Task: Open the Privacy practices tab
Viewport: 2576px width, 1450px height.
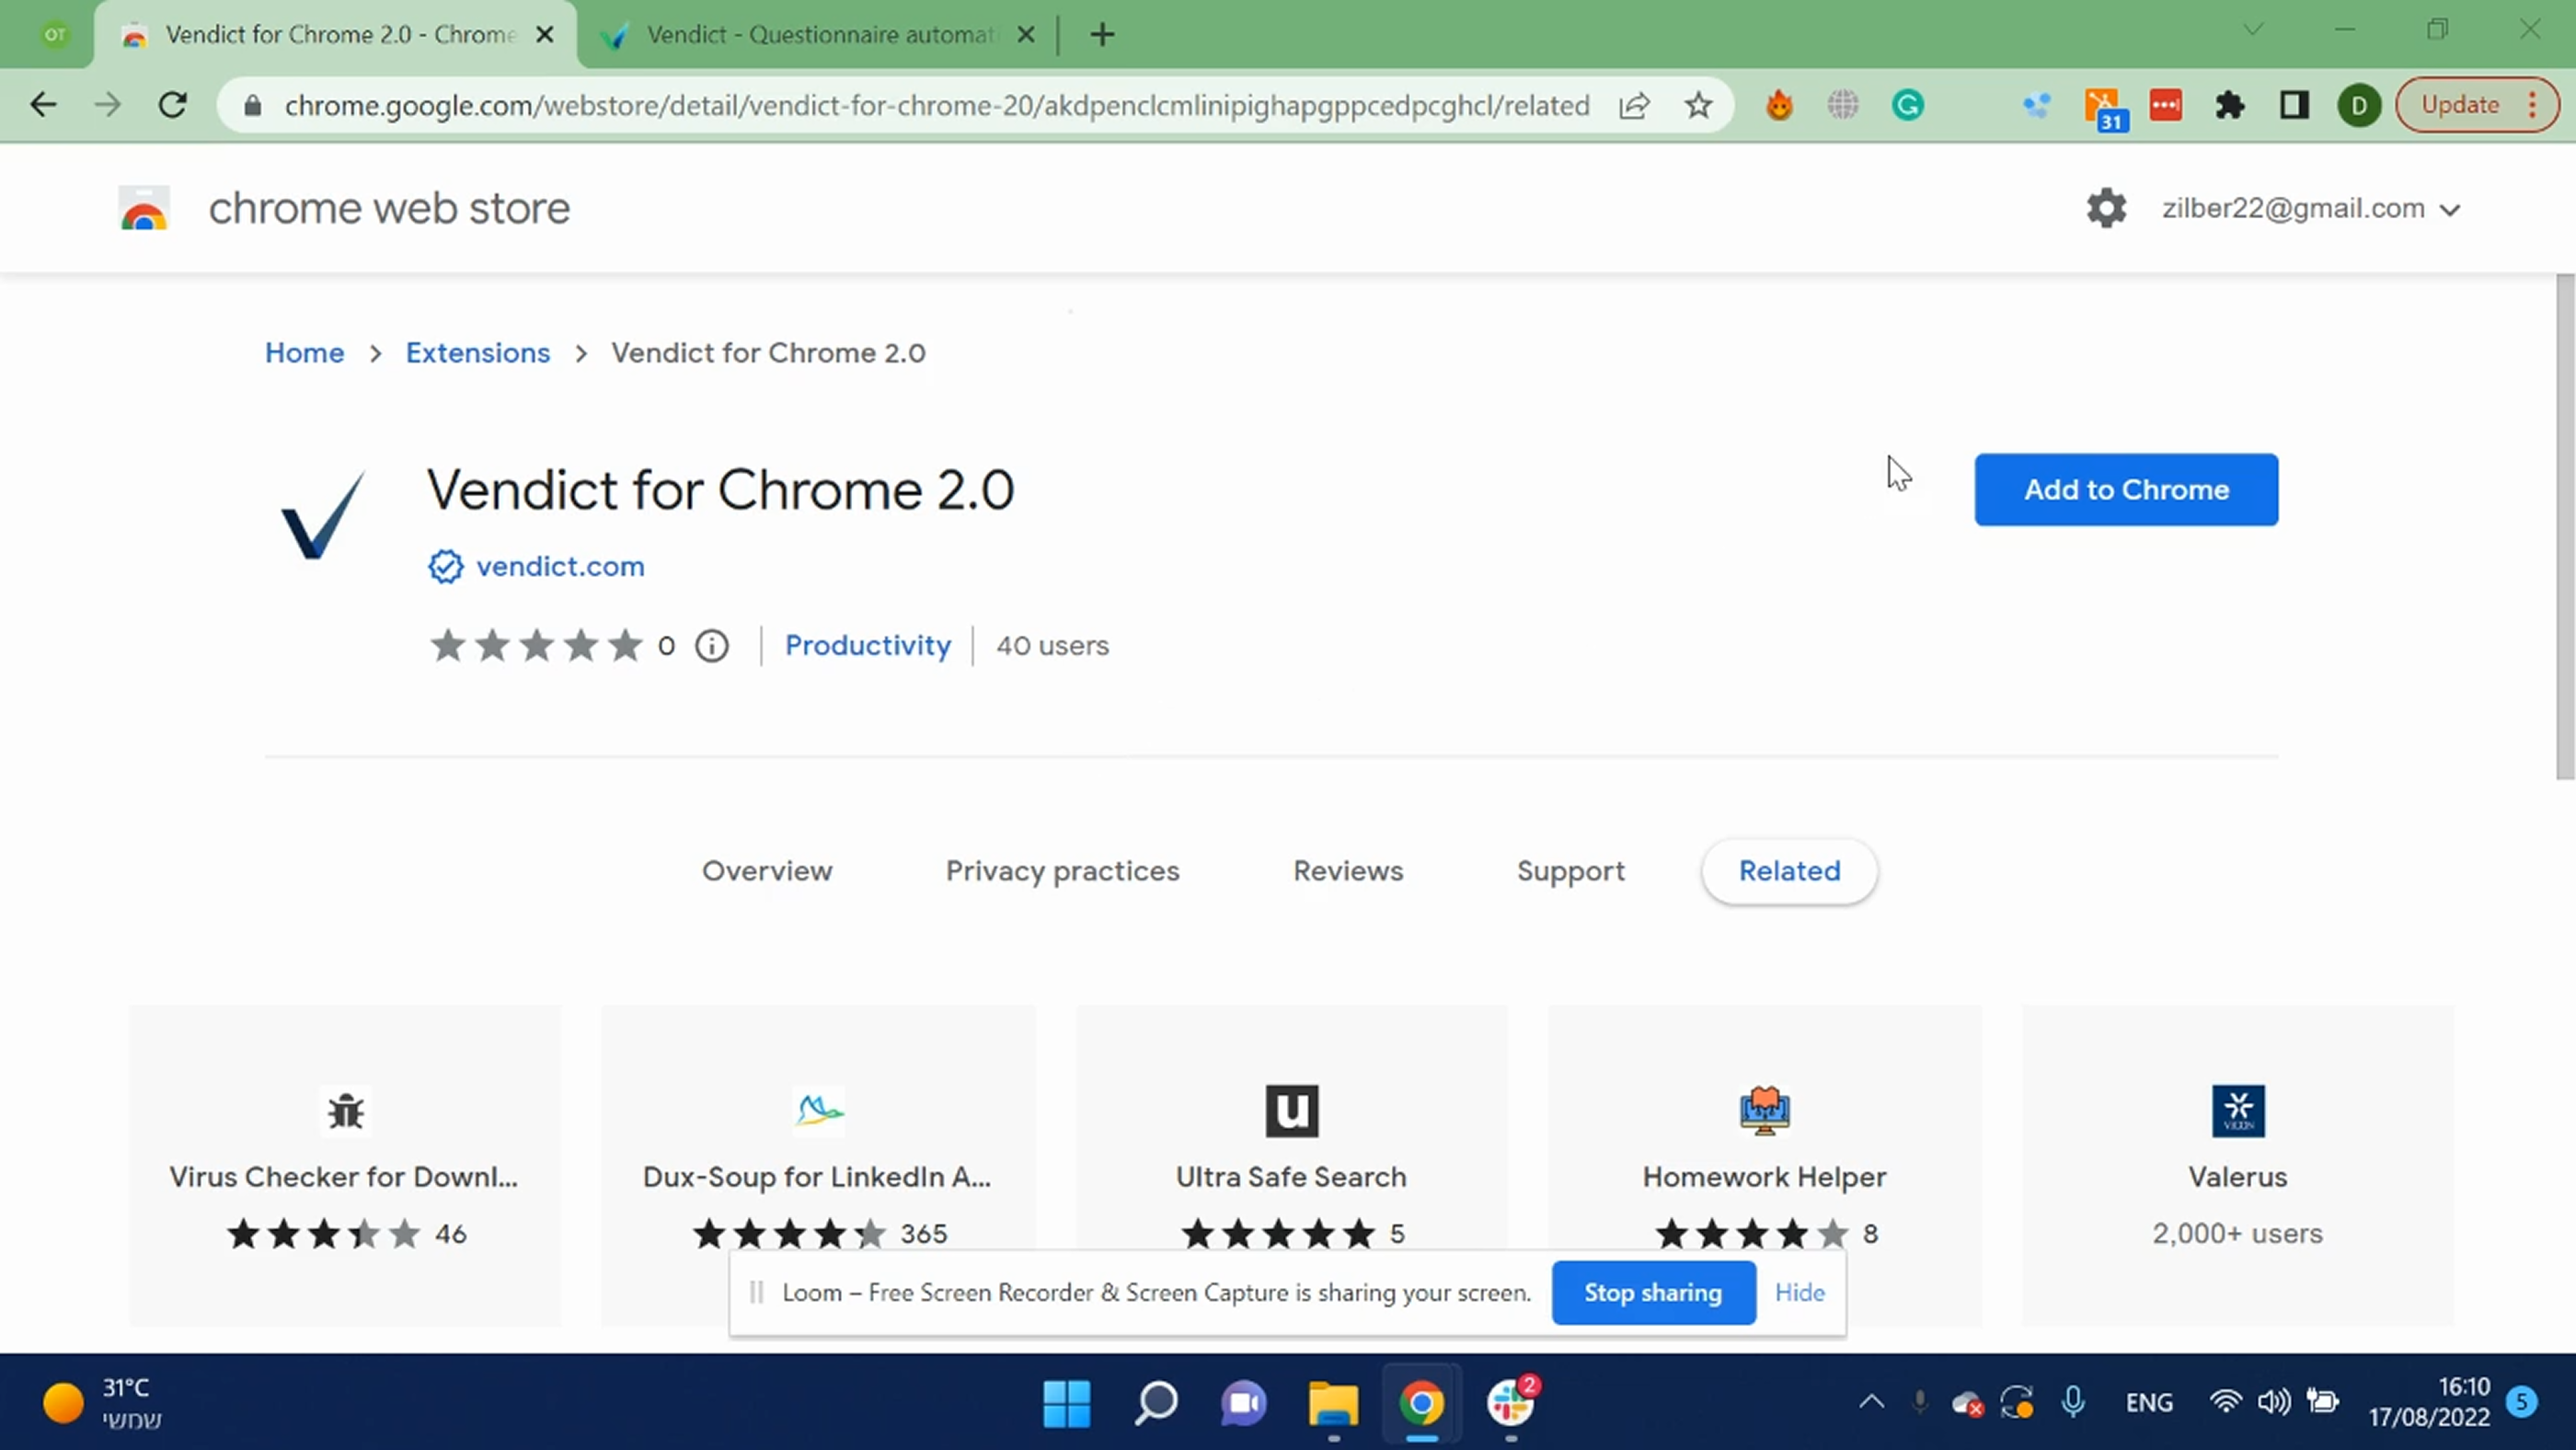Action: pos(1062,871)
